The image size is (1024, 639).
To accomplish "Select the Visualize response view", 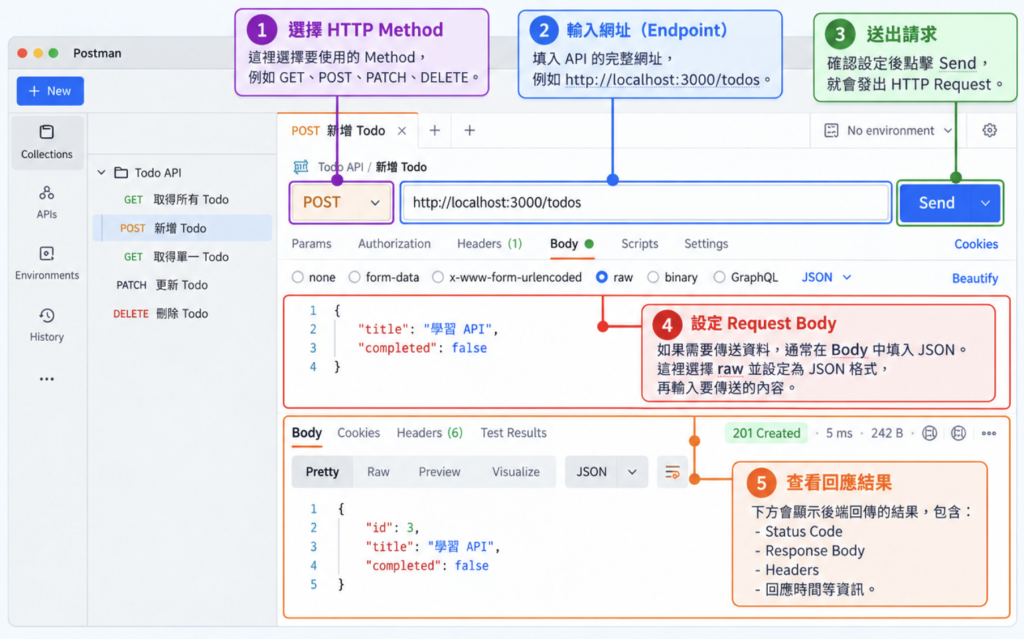I will coord(516,472).
